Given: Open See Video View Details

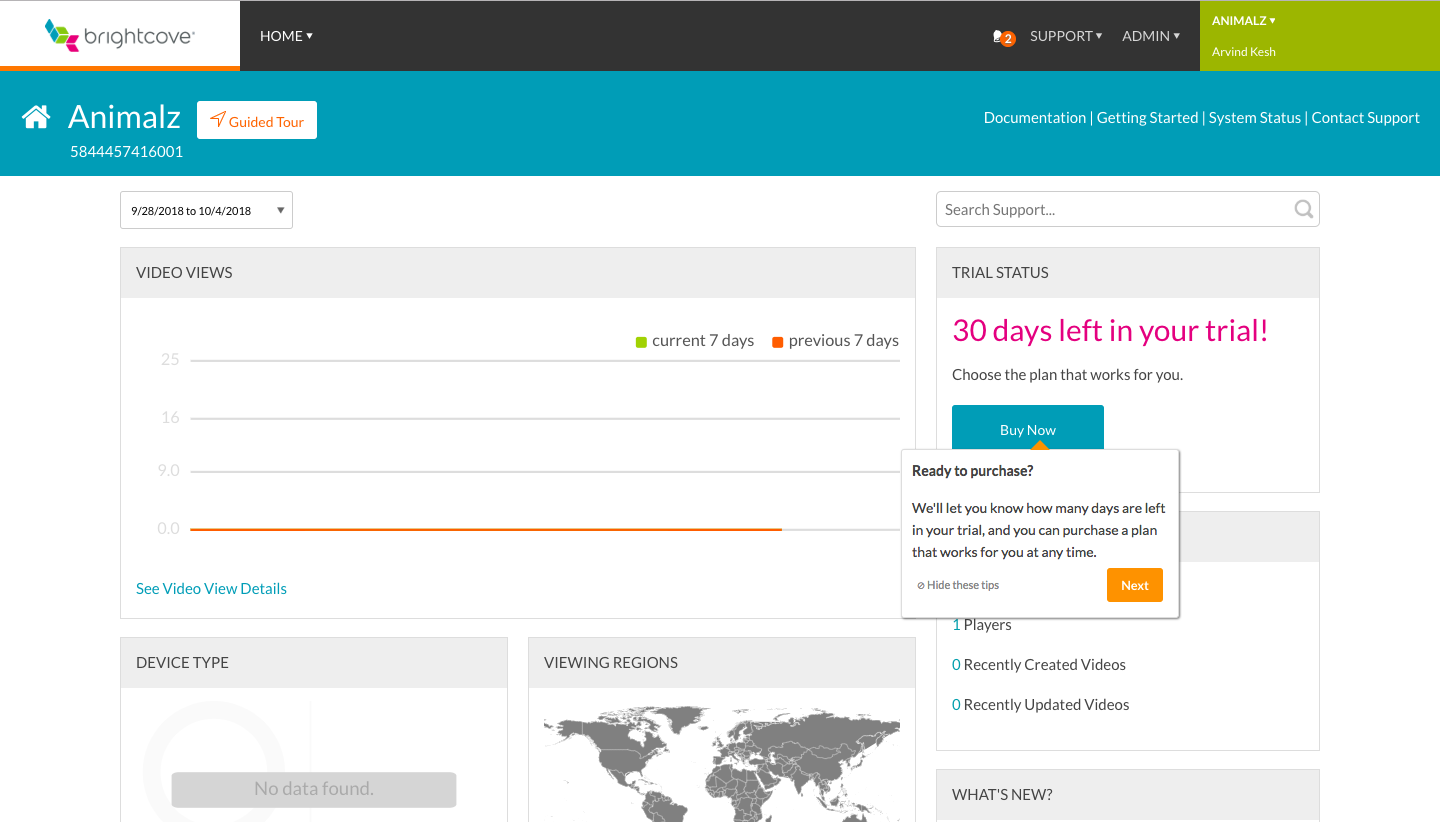Looking at the screenshot, I should (211, 588).
